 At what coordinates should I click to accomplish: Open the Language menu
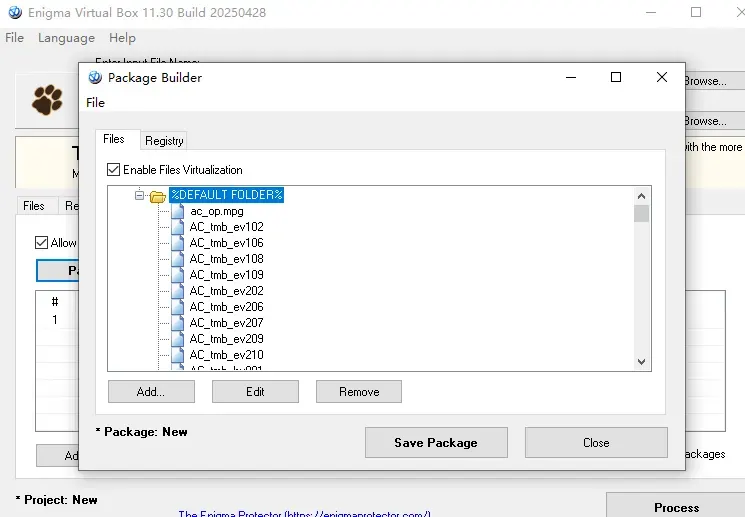tap(67, 38)
